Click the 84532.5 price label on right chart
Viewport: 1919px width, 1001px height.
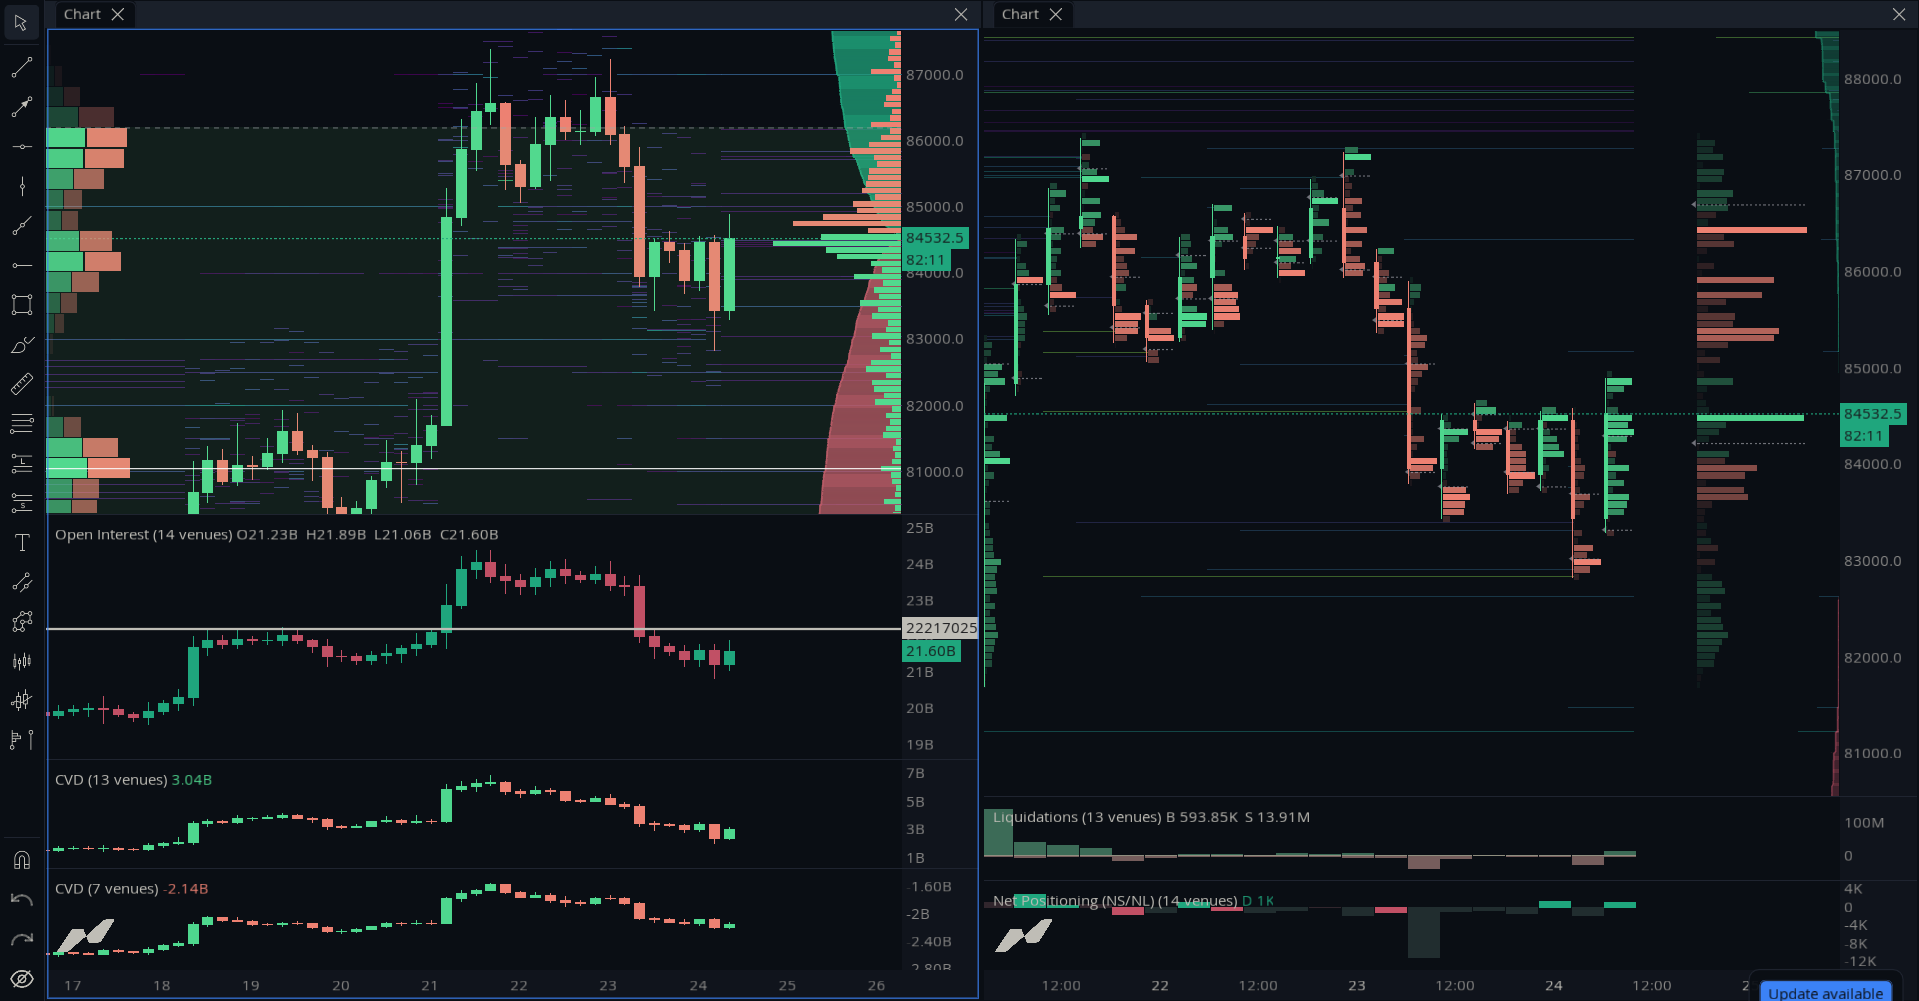(1873, 414)
